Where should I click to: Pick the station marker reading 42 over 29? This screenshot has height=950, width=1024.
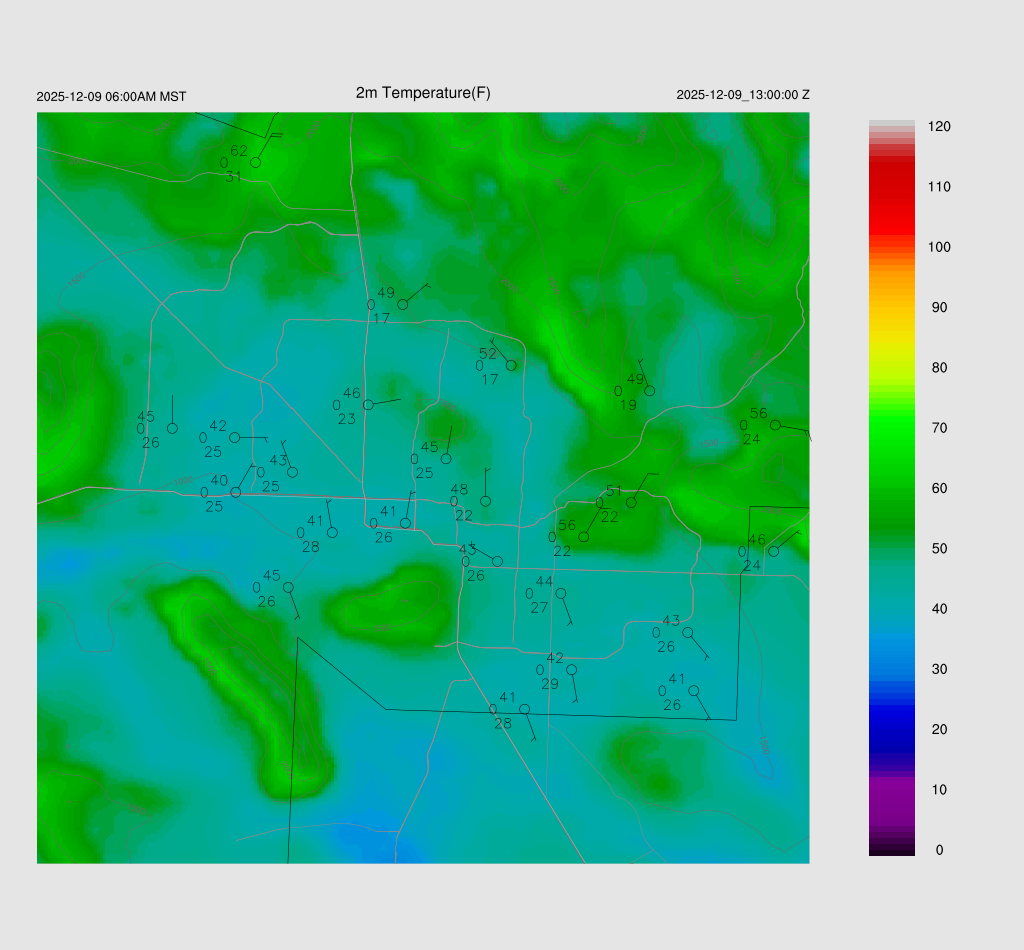[571, 670]
